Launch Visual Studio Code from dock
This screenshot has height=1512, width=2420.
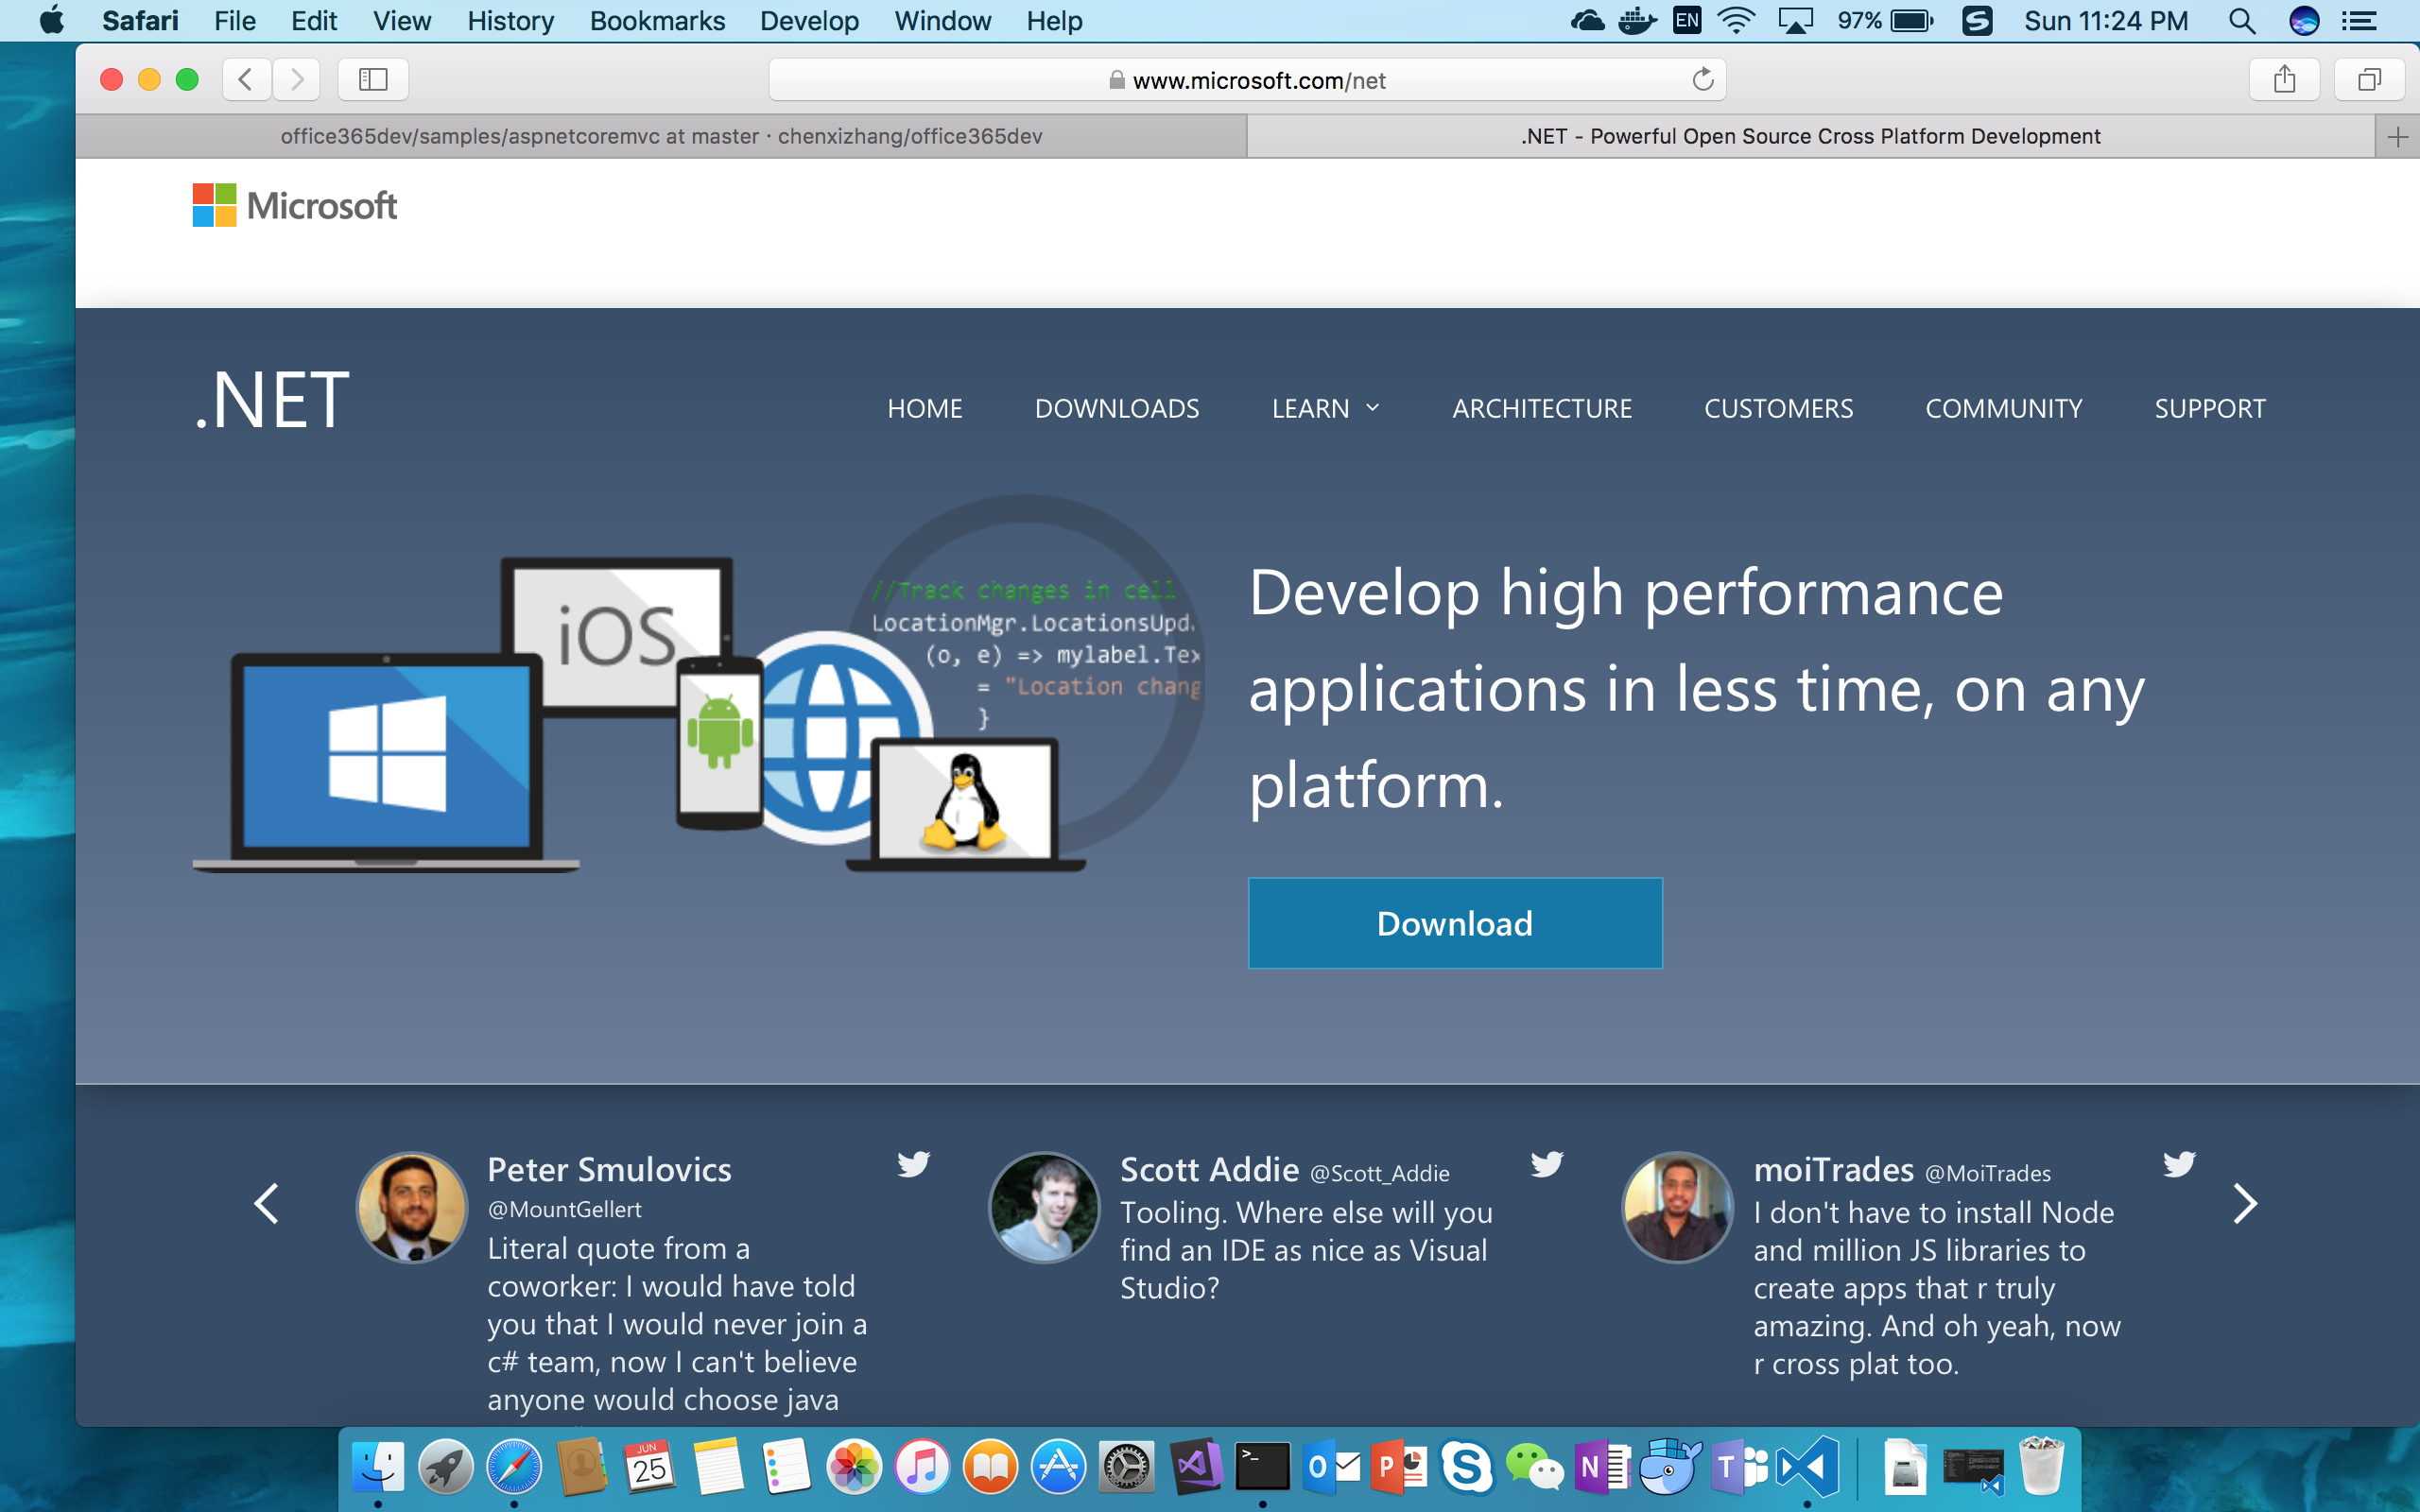[1807, 1467]
